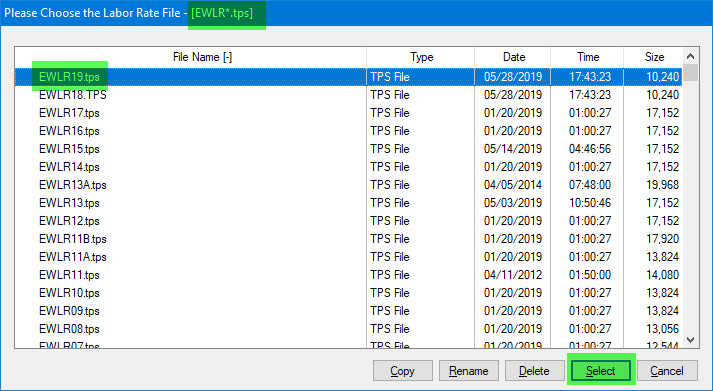Screen dimensions: 713x391
Task: Click the Cancel button
Action: pyautogui.click(x=667, y=371)
